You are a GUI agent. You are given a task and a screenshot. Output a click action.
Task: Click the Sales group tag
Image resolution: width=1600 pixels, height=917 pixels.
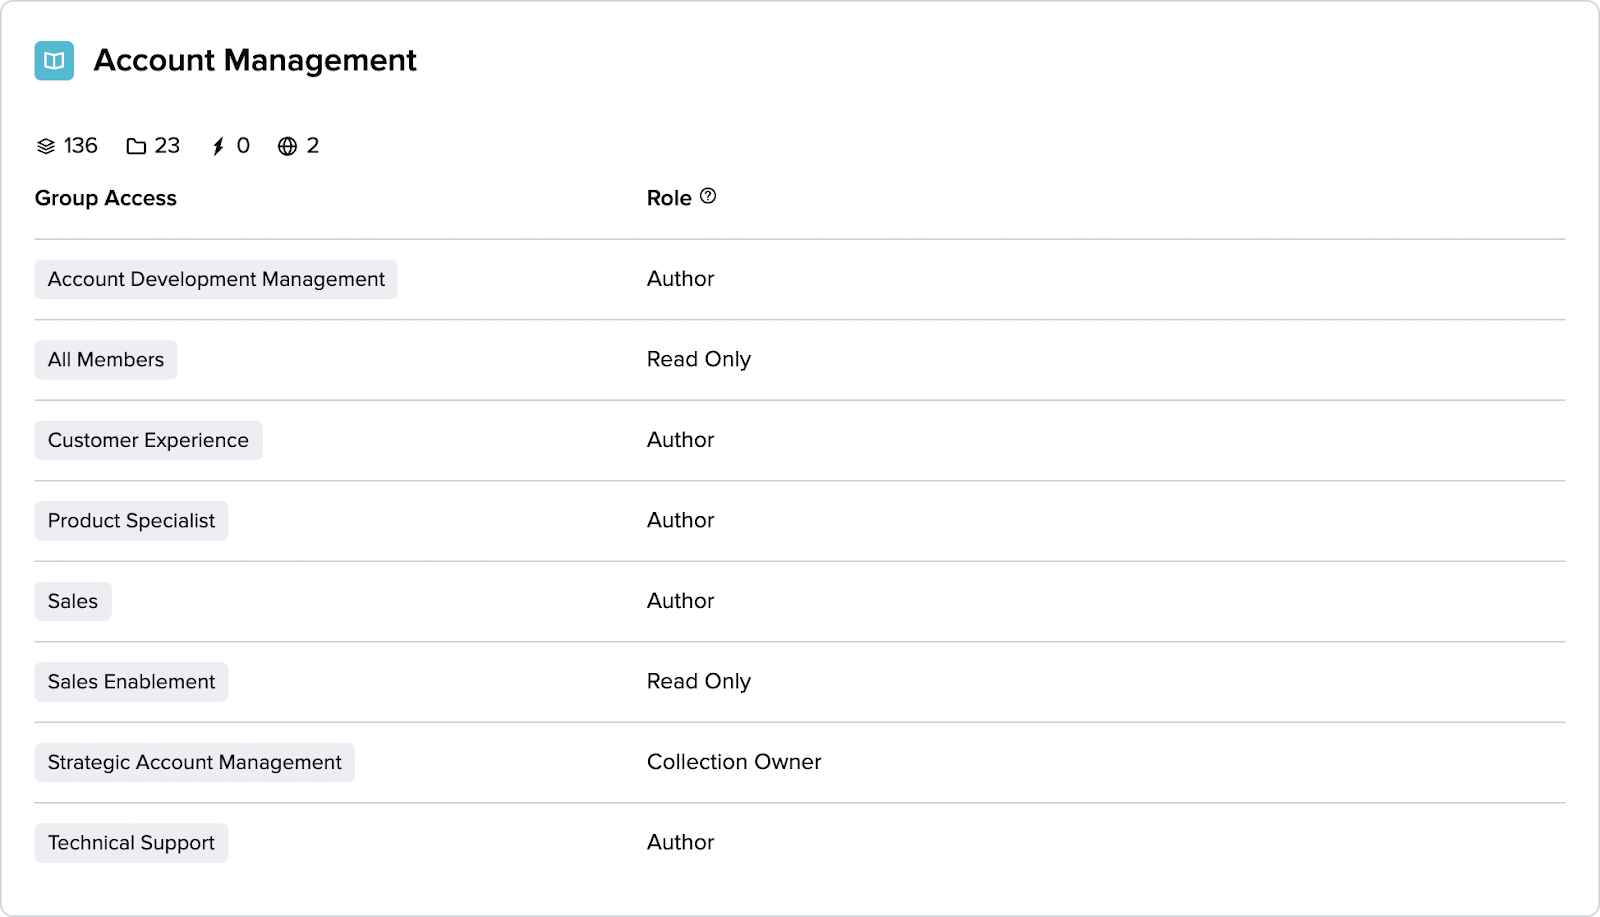coord(73,602)
